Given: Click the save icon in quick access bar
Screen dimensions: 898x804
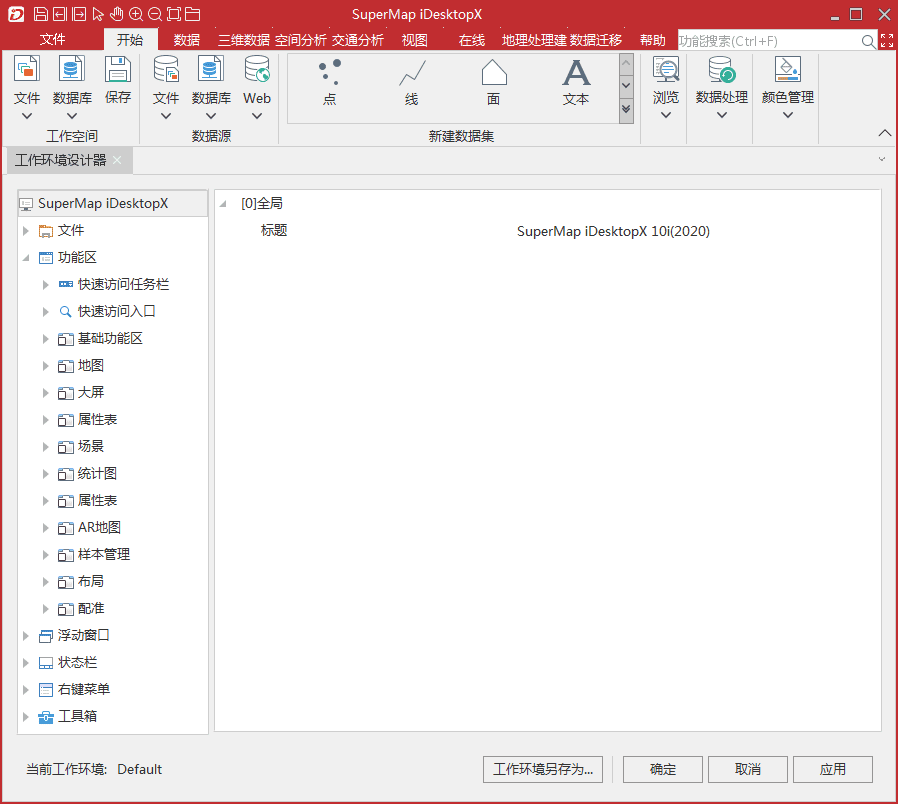Looking at the screenshot, I should tap(41, 14).
